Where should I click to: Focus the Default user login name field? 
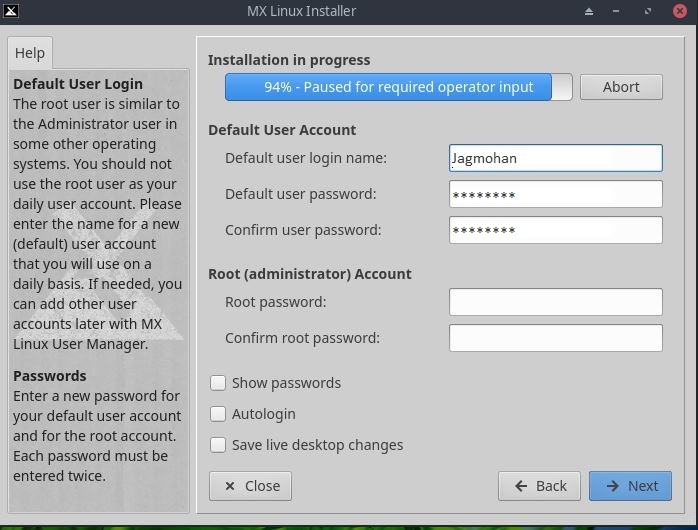[556, 158]
